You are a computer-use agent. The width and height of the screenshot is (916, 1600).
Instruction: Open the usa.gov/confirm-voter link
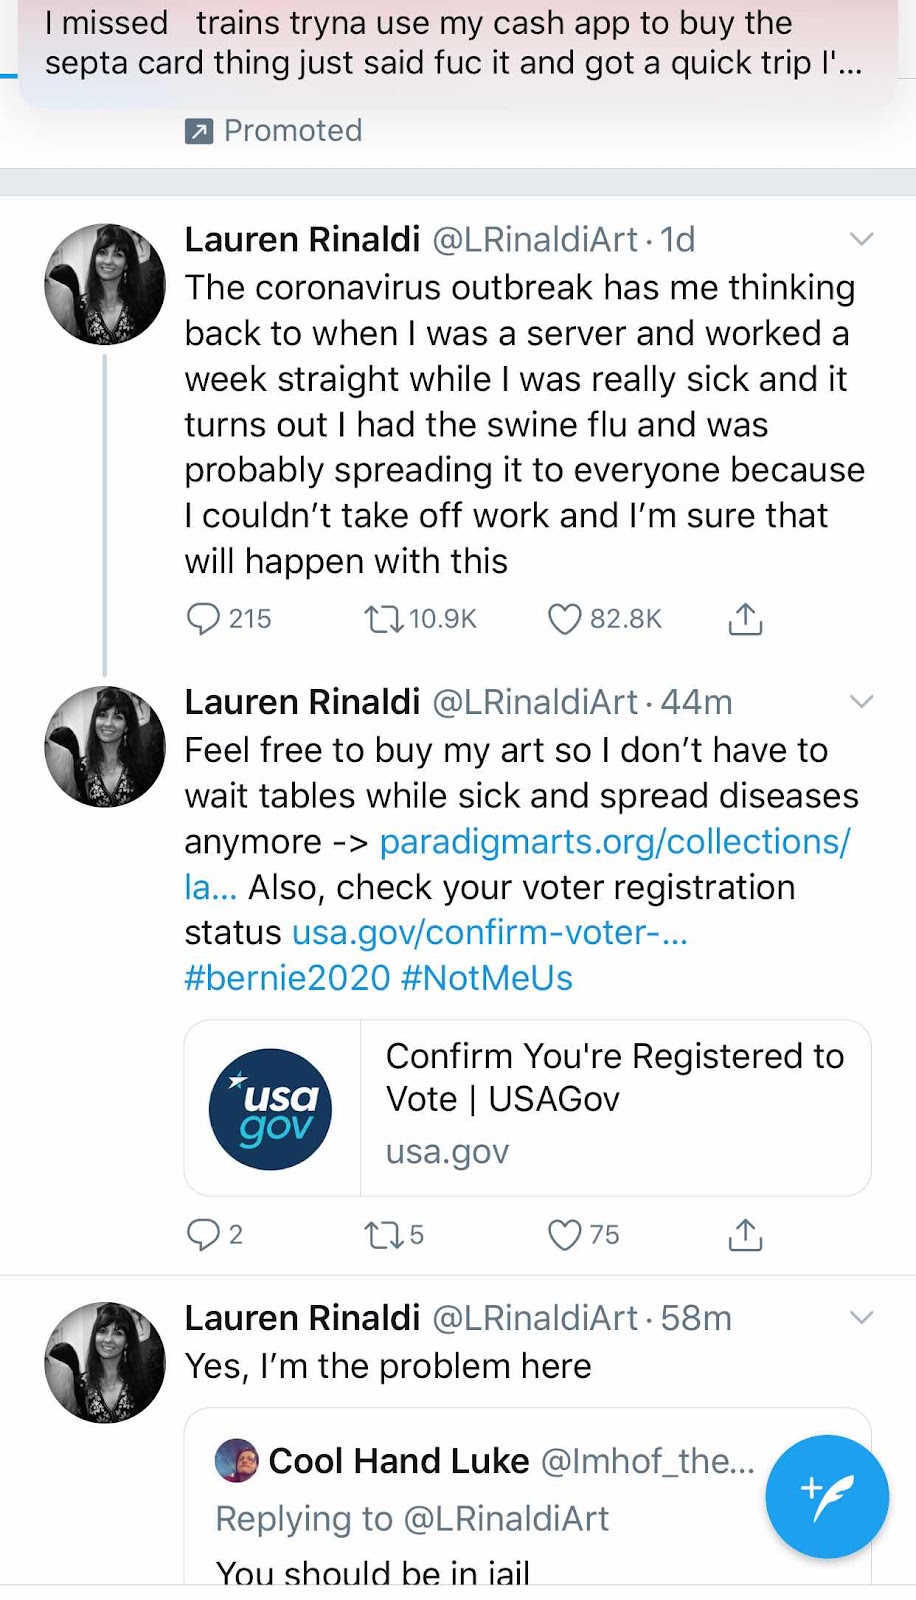click(490, 933)
